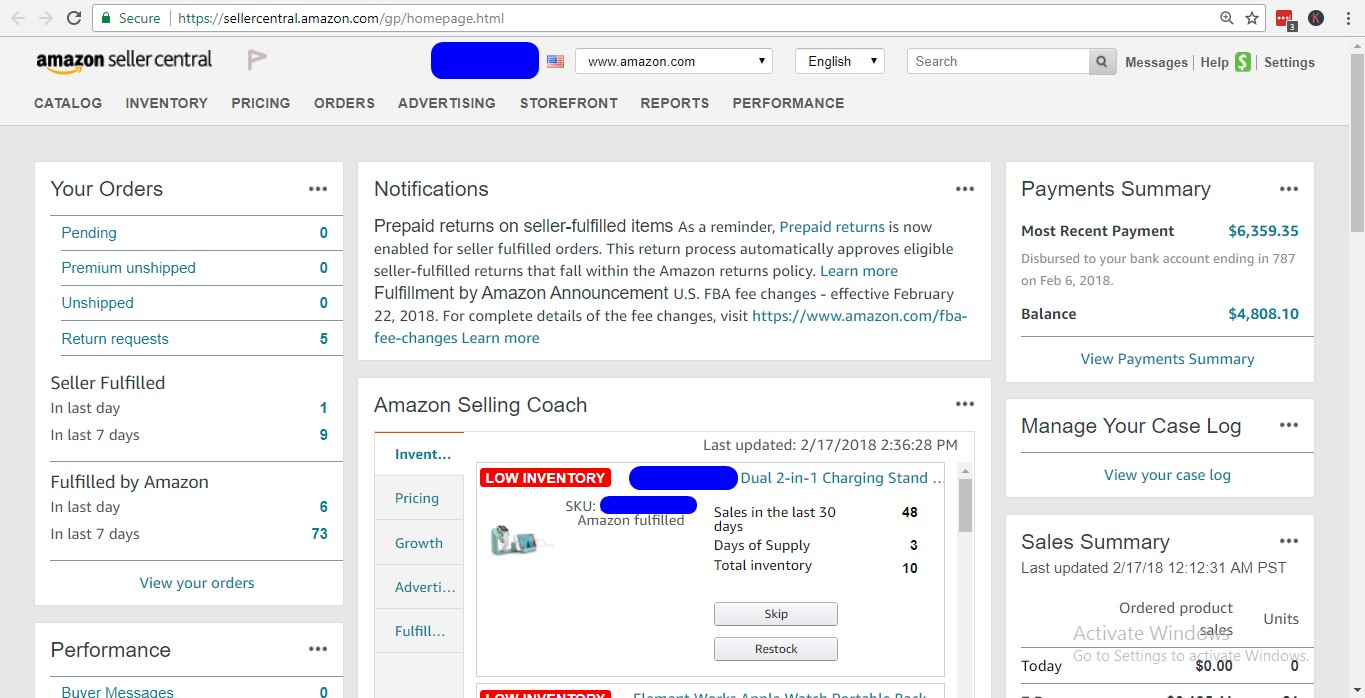Open Performance widget options menu

coord(318,649)
